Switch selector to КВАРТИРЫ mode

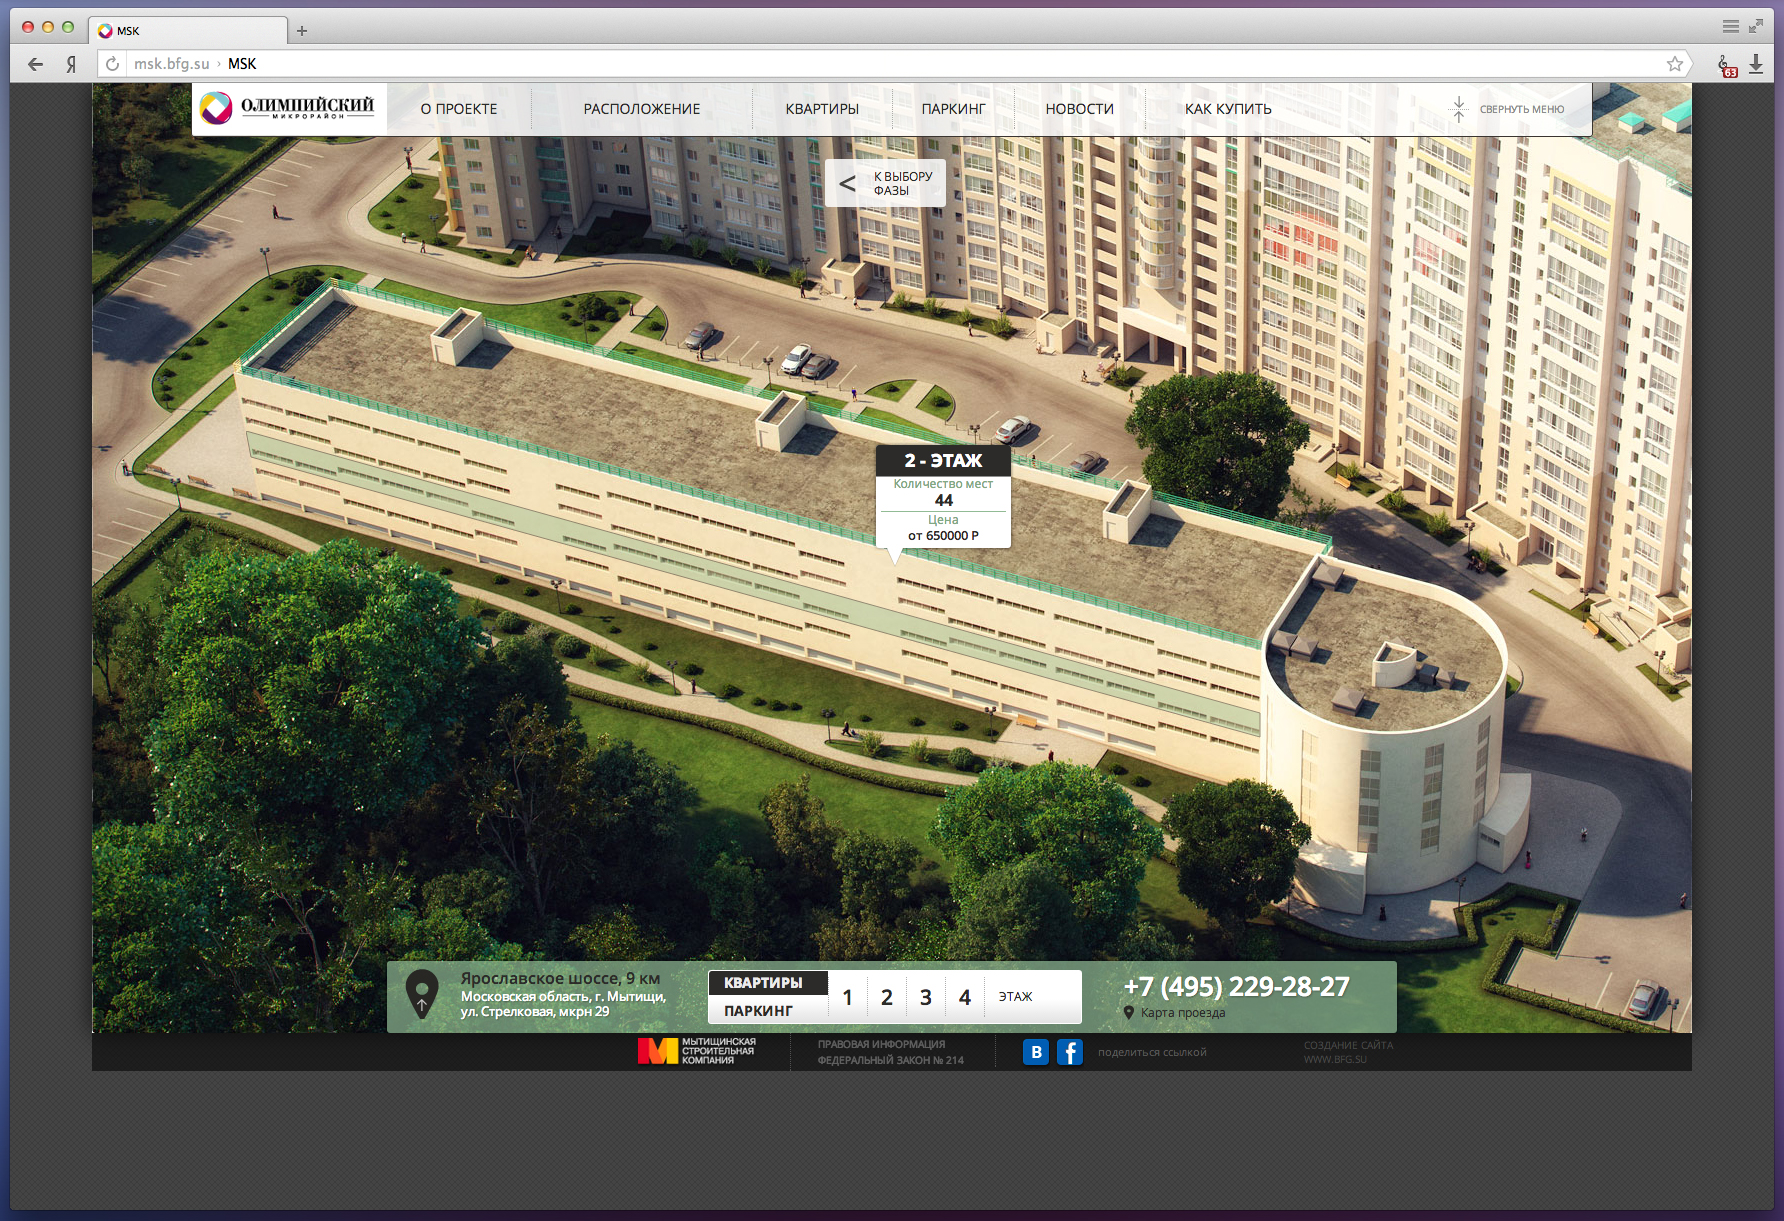coord(765,983)
